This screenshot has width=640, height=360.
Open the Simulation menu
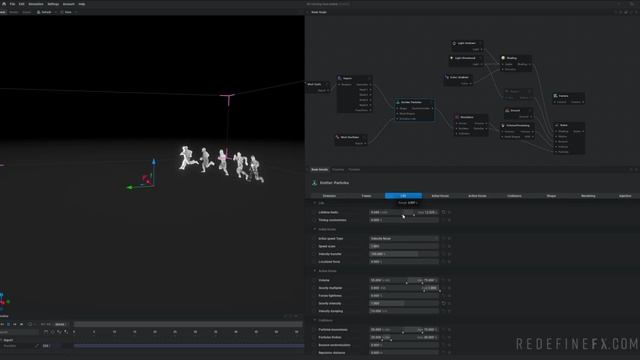[x=36, y=4]
